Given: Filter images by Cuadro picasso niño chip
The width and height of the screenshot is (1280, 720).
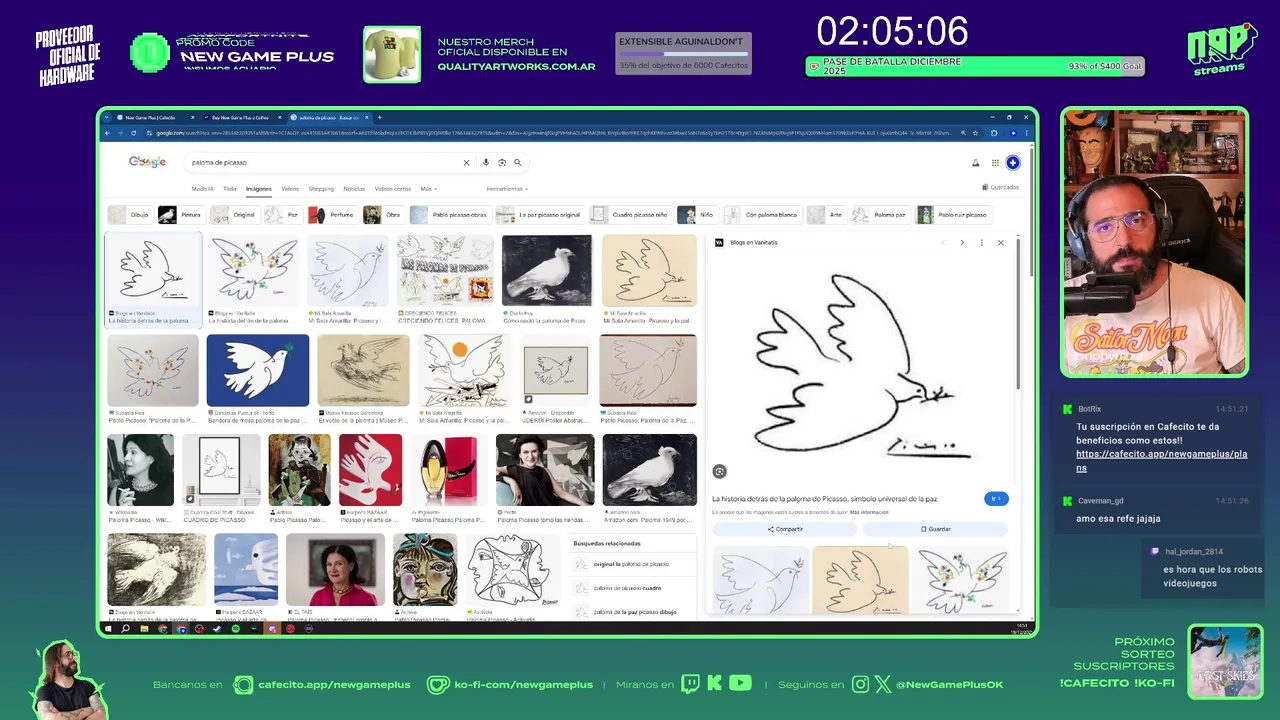Looking at the screenshot, I should tap(630, 215).
